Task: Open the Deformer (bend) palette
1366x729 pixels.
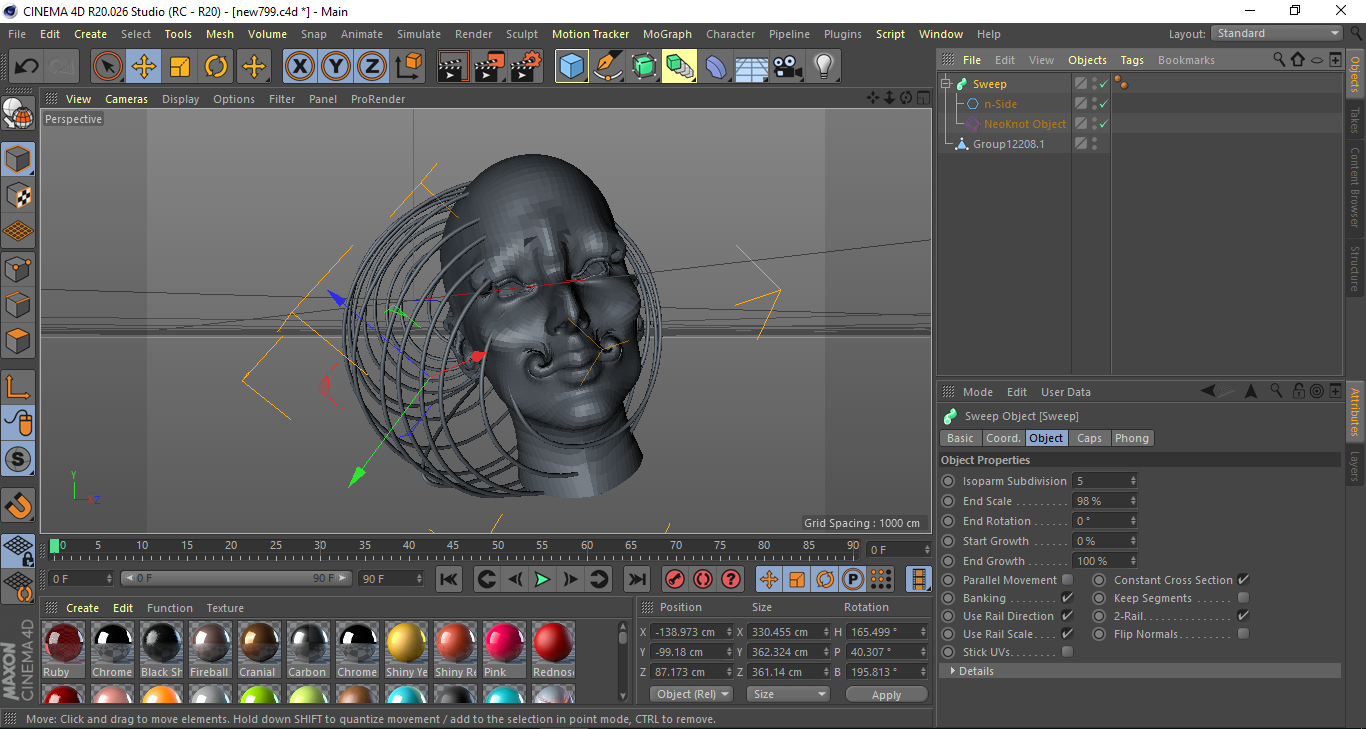Action: pos(716,67)
